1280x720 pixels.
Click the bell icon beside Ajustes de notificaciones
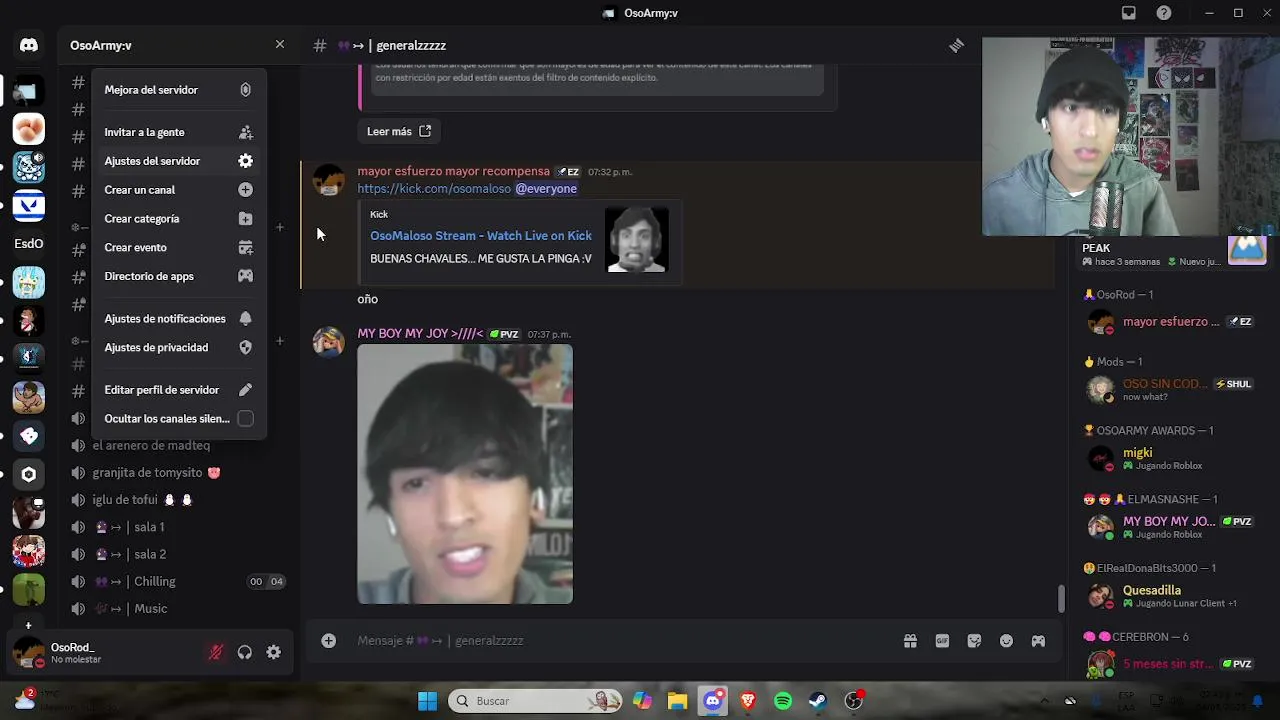[x=245, y=319]
